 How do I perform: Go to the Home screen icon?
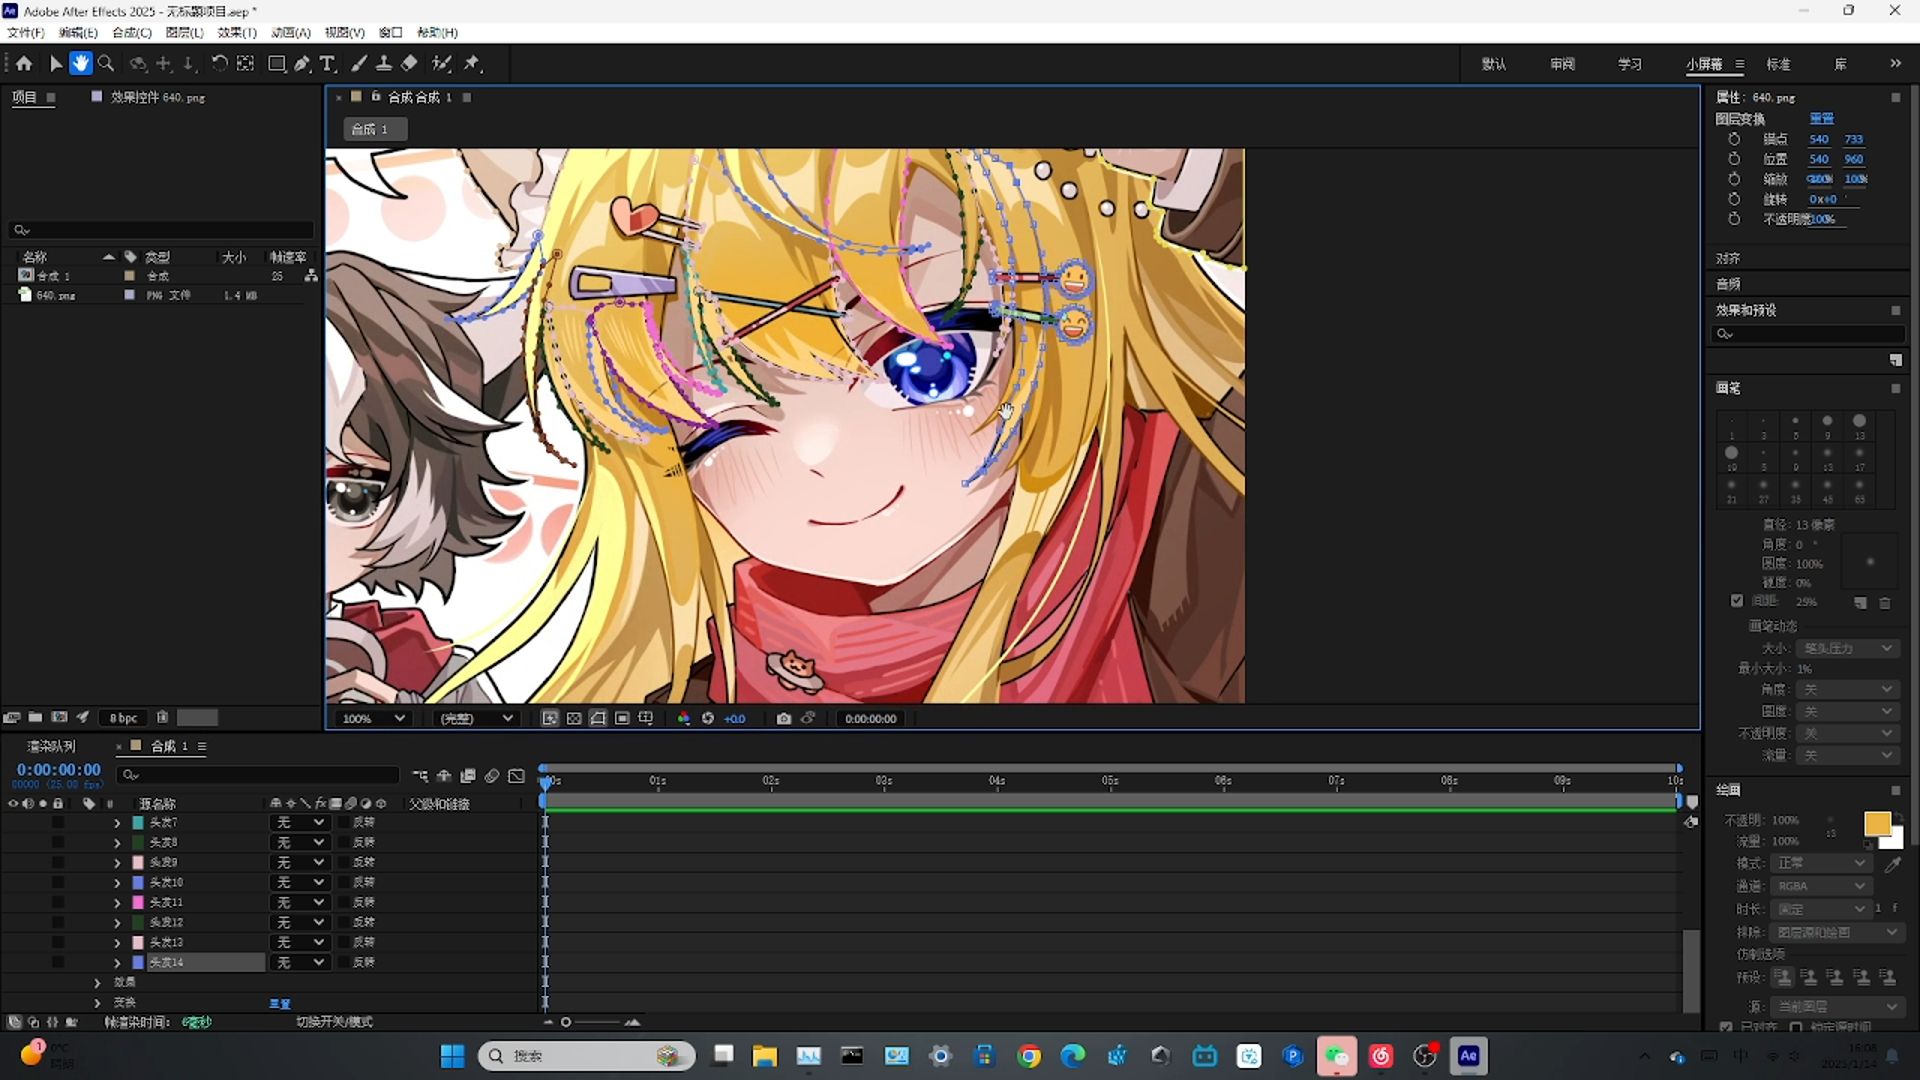[24, 63]
